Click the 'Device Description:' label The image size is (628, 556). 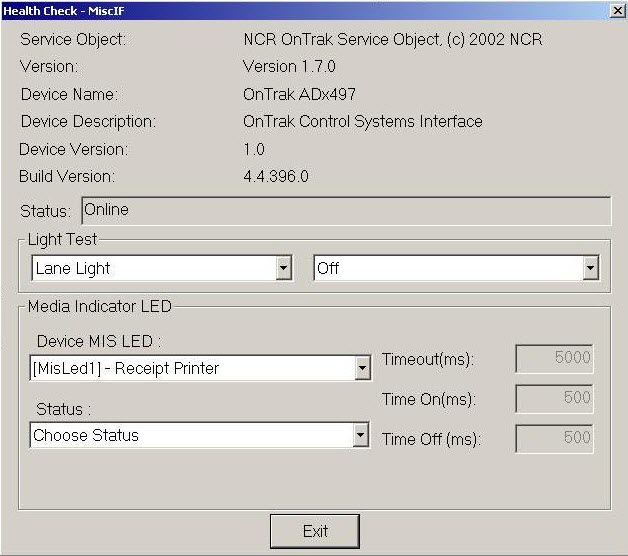pos(89,122)
